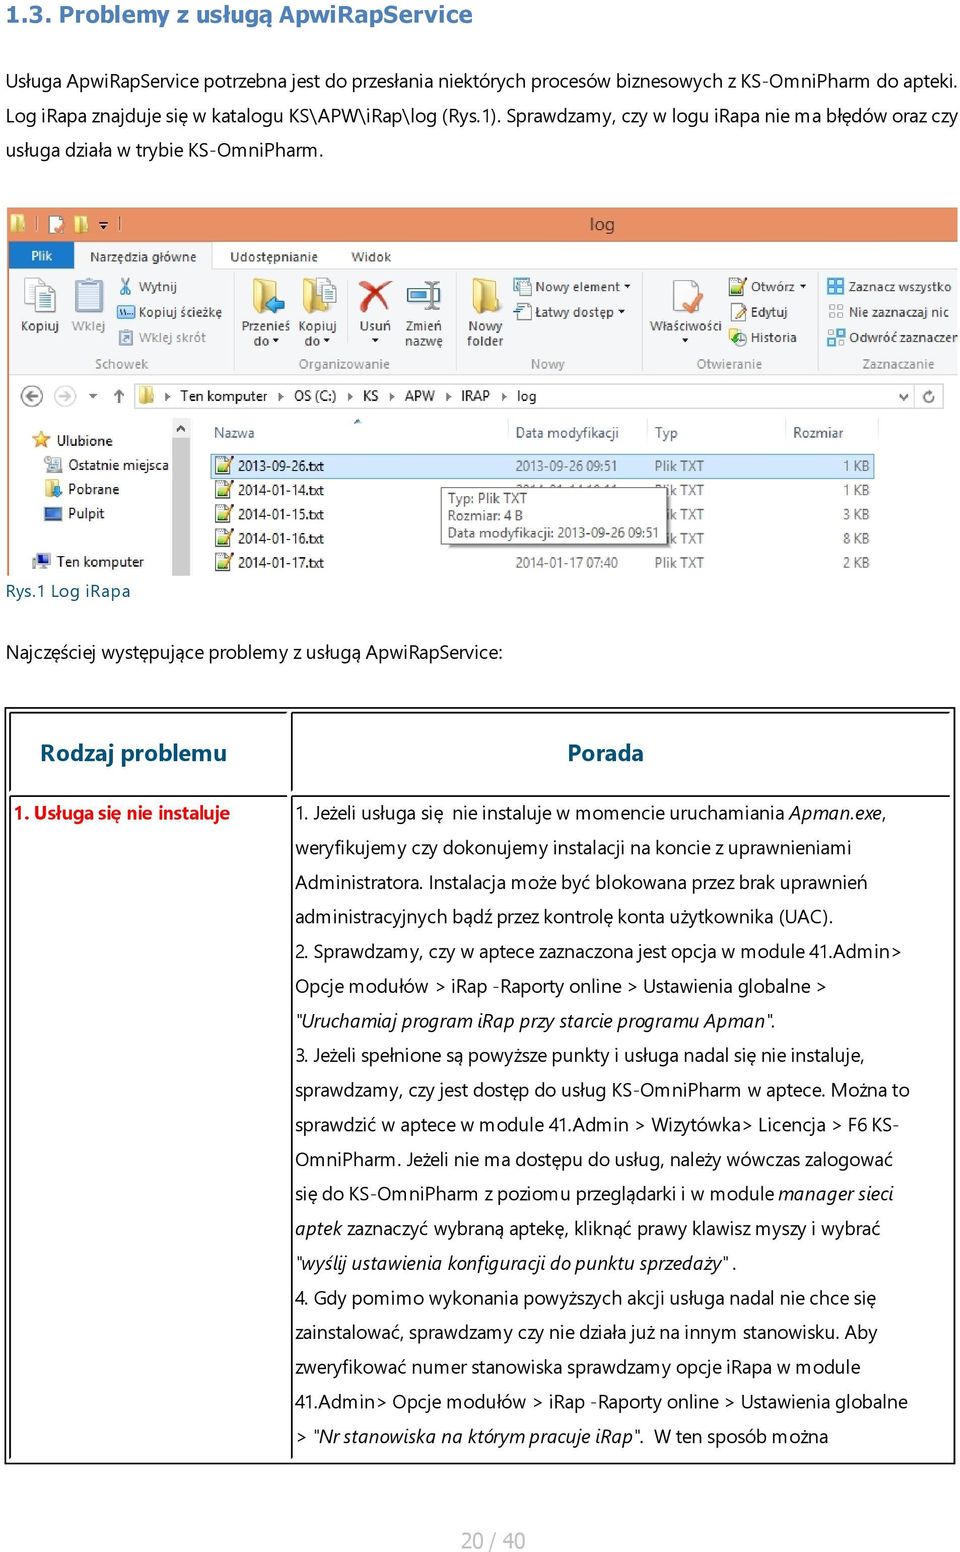Click OS (C:) in the breadcrumb path
960x1552 pixels.
coord(315,396)
